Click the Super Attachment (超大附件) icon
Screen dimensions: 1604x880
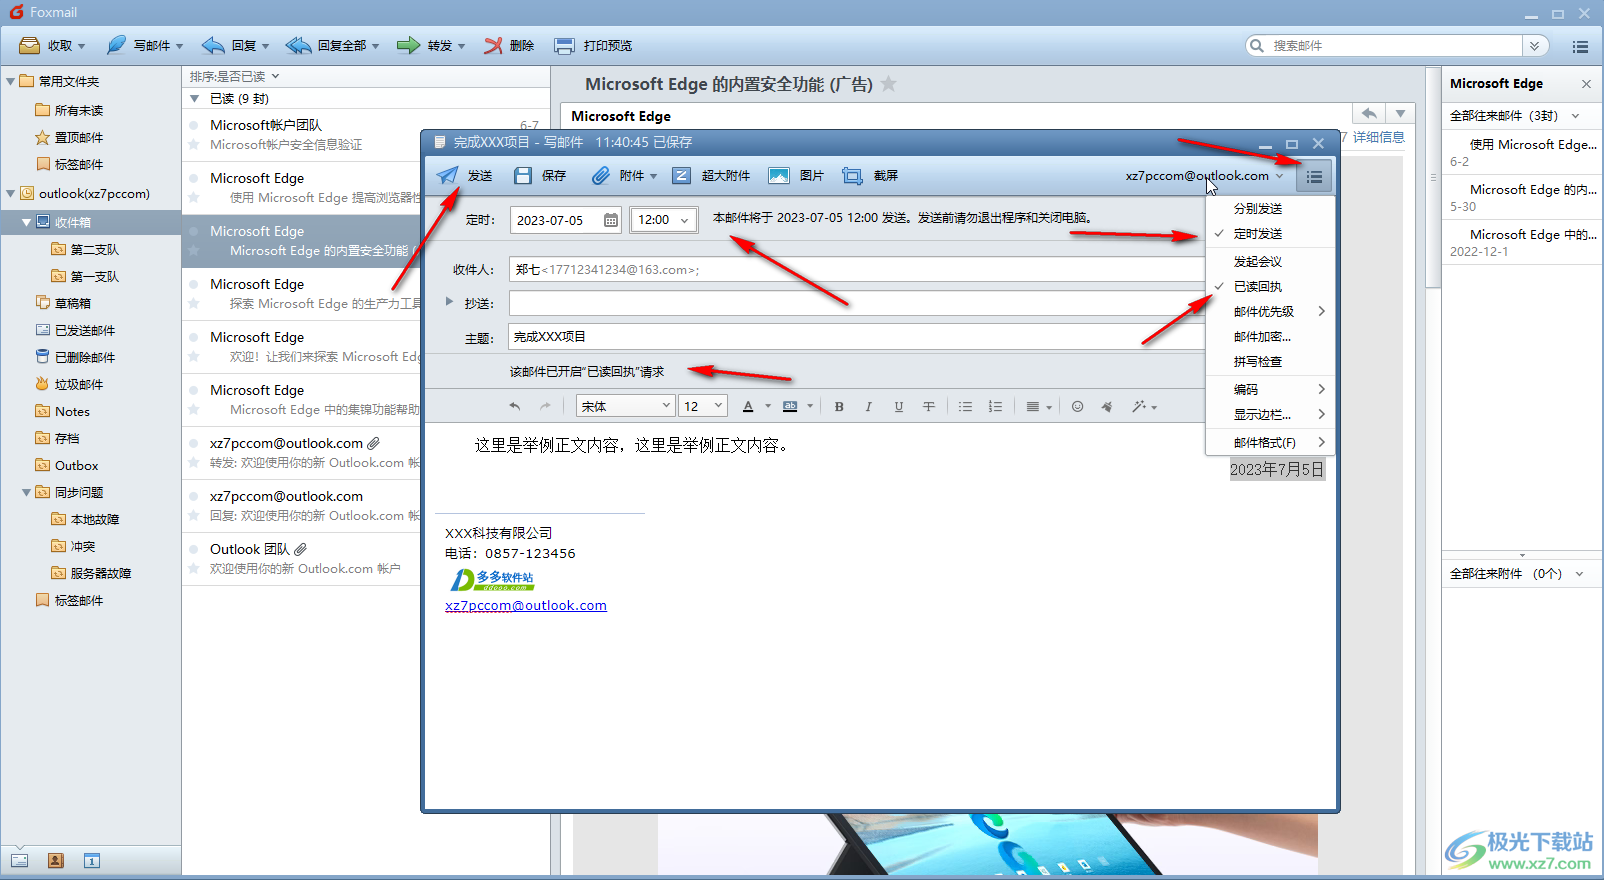(681, 176)
